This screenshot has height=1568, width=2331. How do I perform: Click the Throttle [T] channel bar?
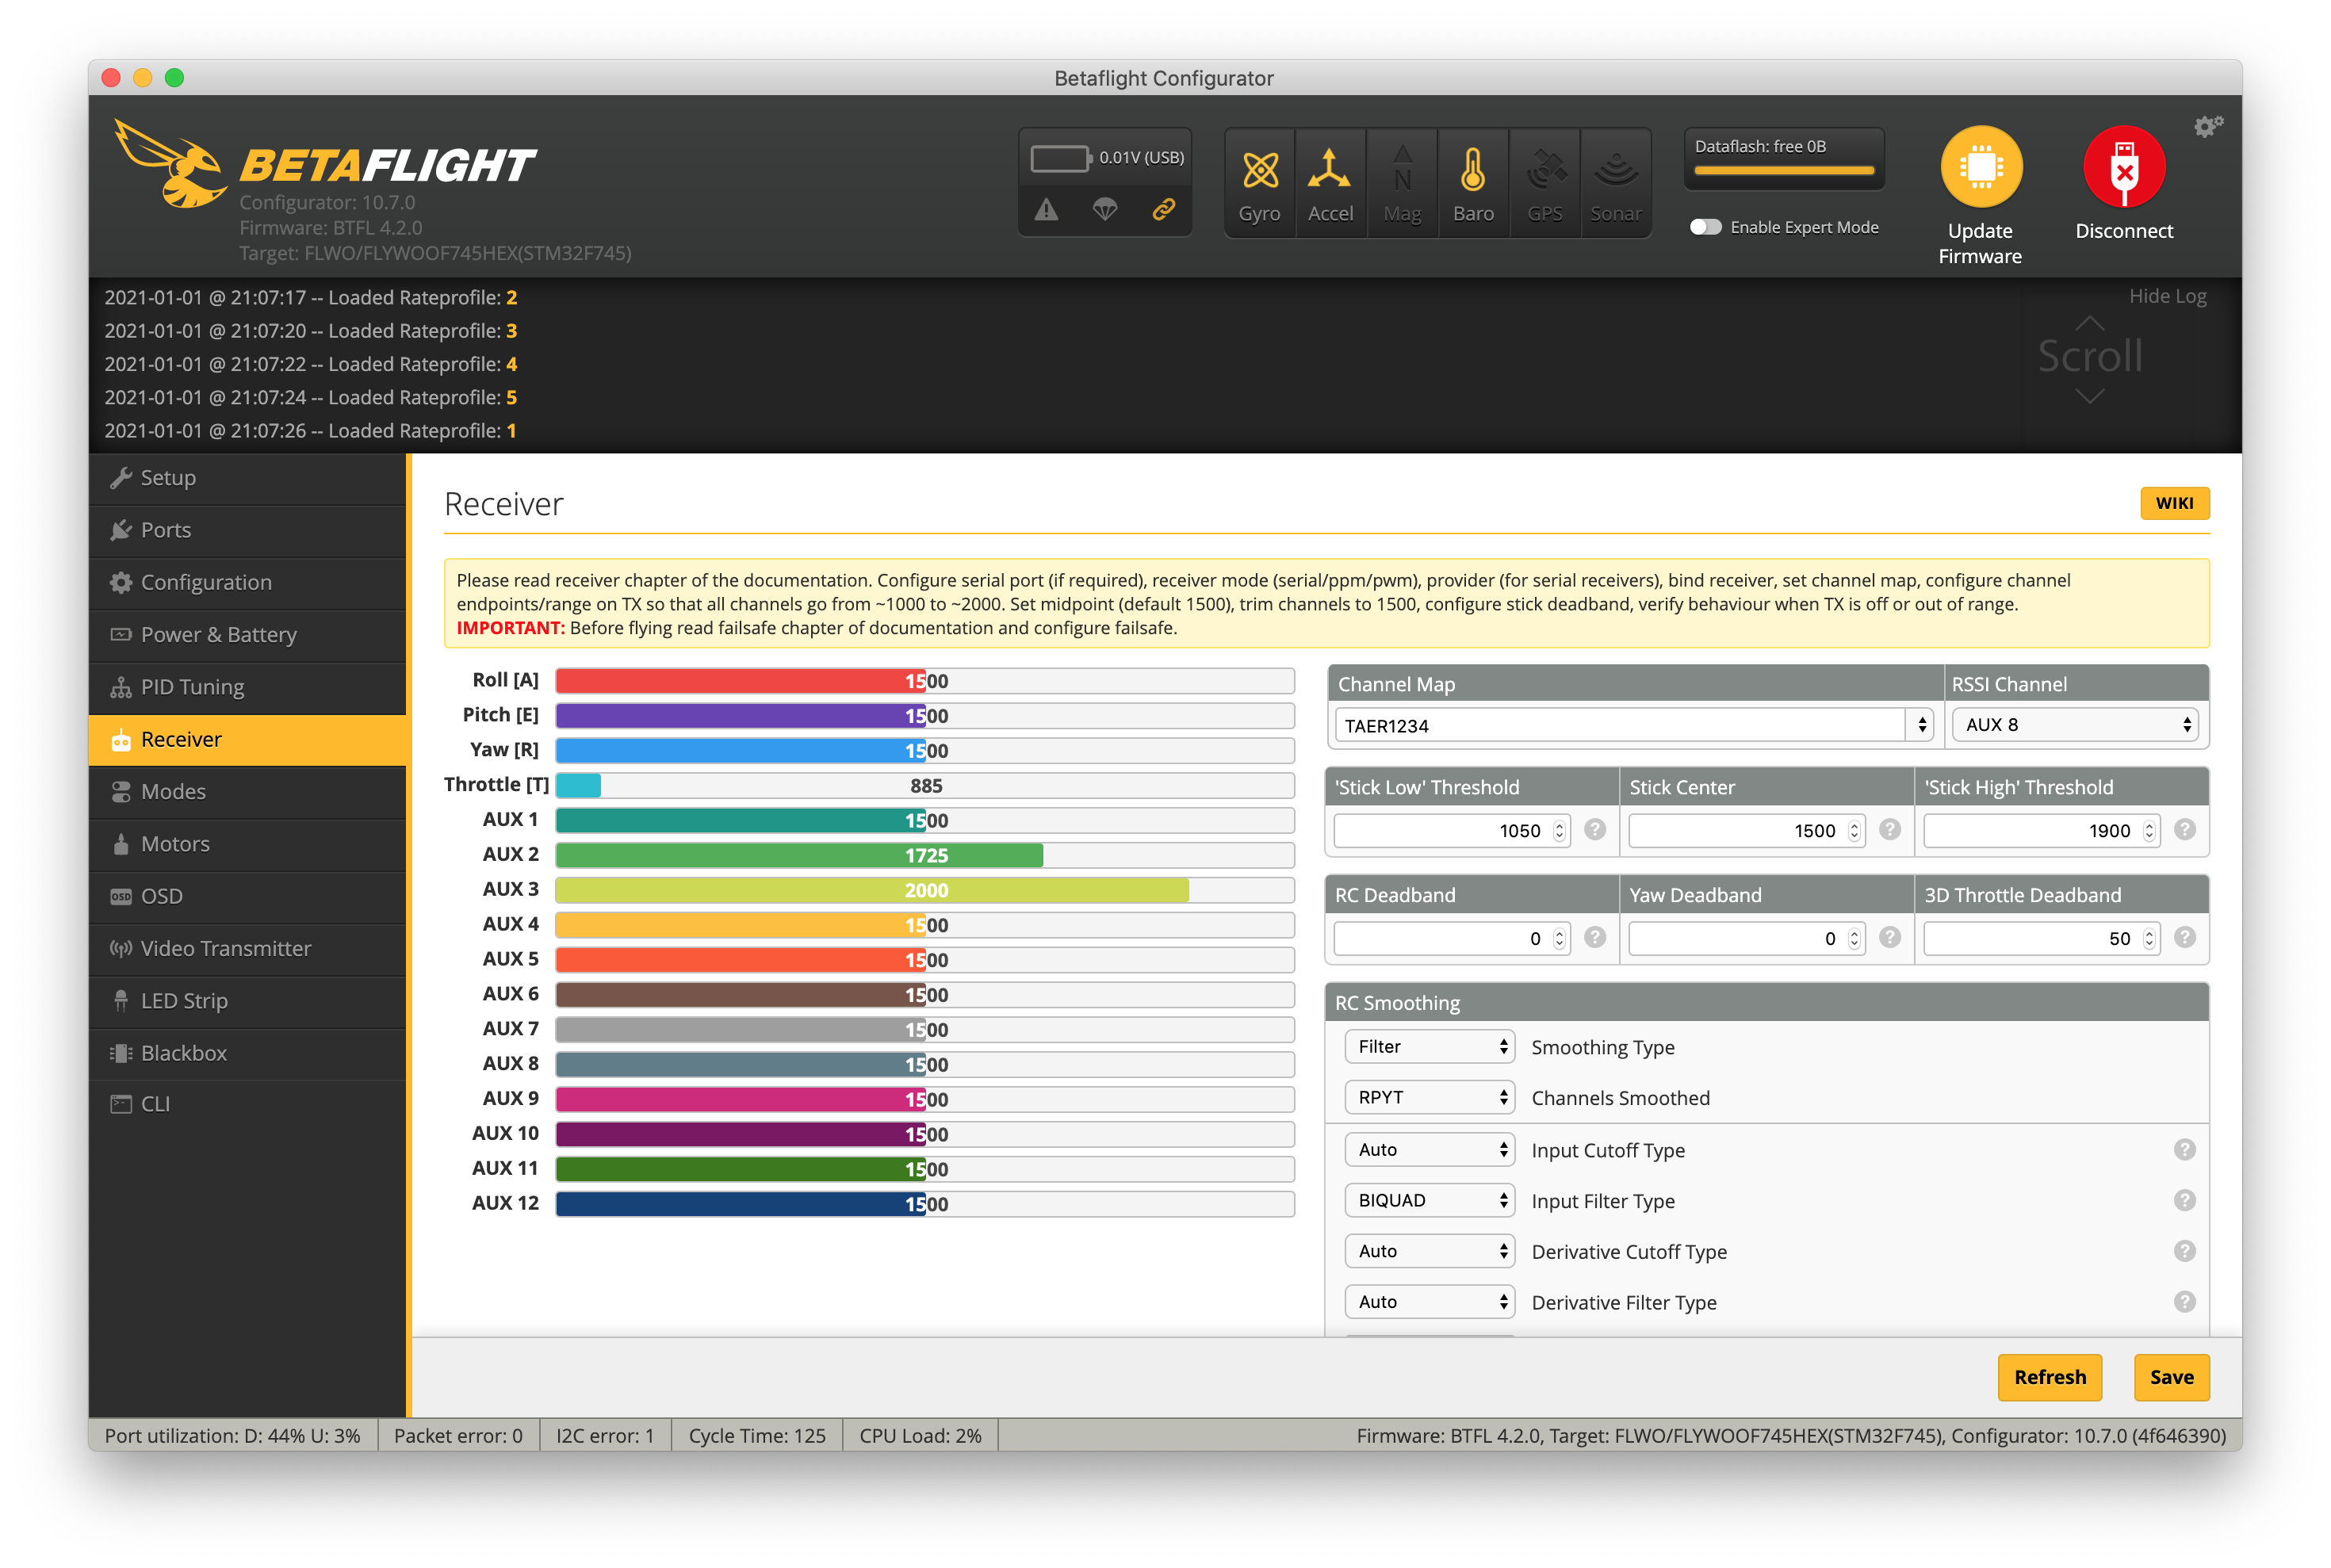(925, 786)
